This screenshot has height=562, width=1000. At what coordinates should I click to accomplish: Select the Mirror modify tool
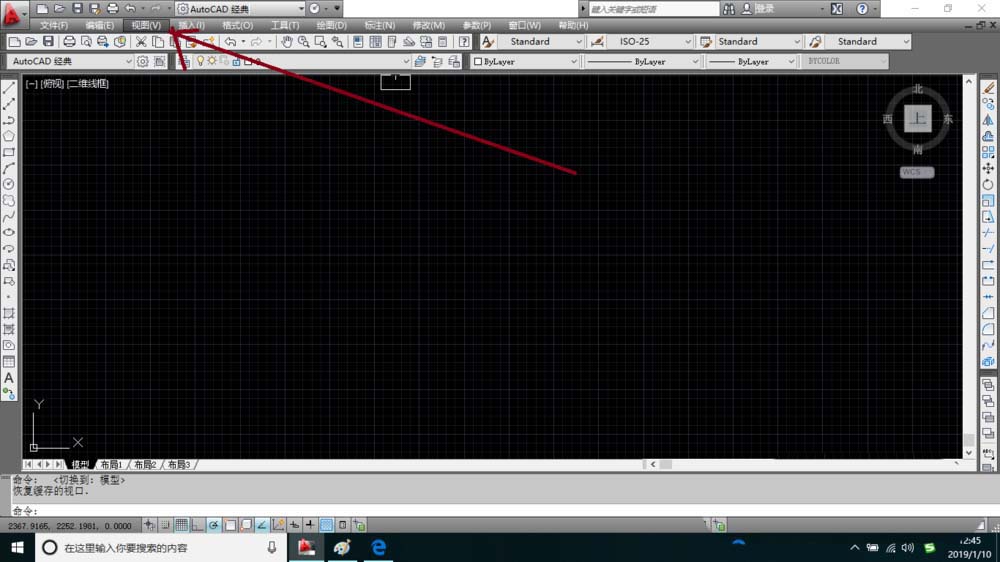988,120
